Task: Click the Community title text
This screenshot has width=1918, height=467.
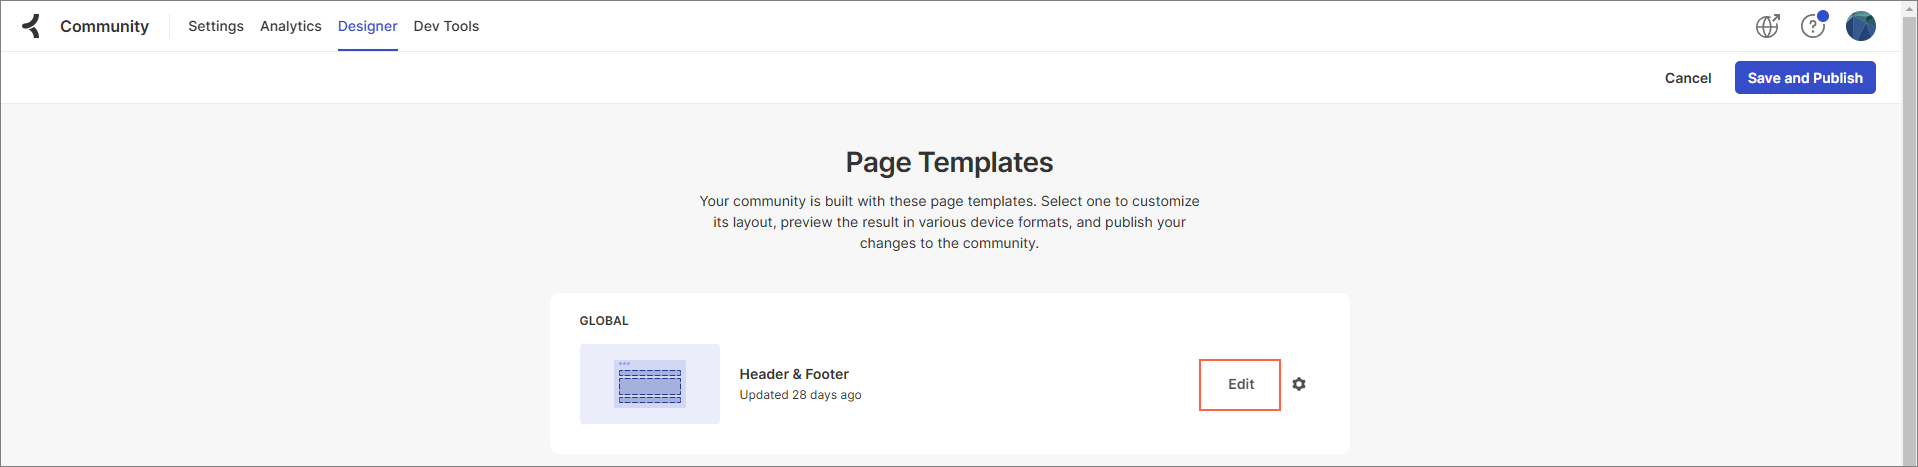Action: click(x=104, y=26)
